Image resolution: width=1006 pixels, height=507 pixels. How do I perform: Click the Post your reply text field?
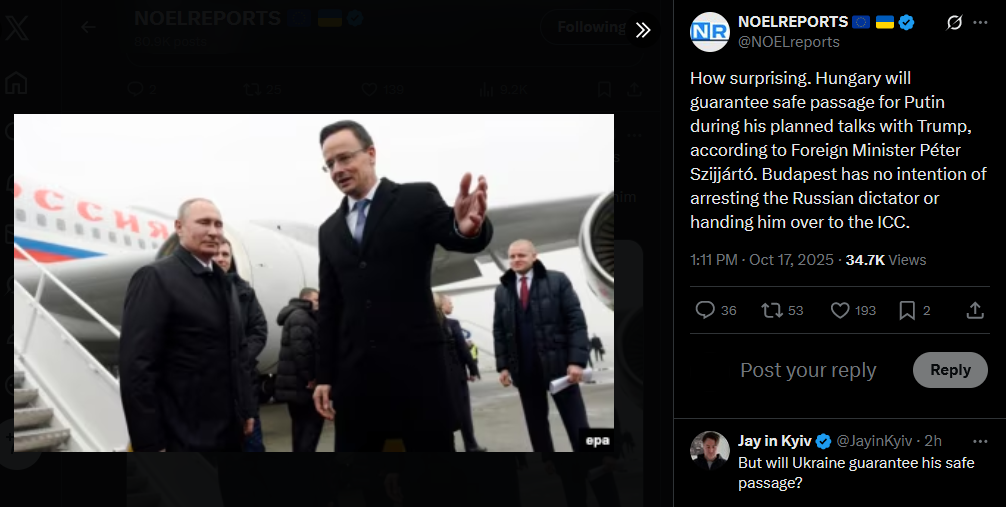pyautogui.click(x=808, y=370)
